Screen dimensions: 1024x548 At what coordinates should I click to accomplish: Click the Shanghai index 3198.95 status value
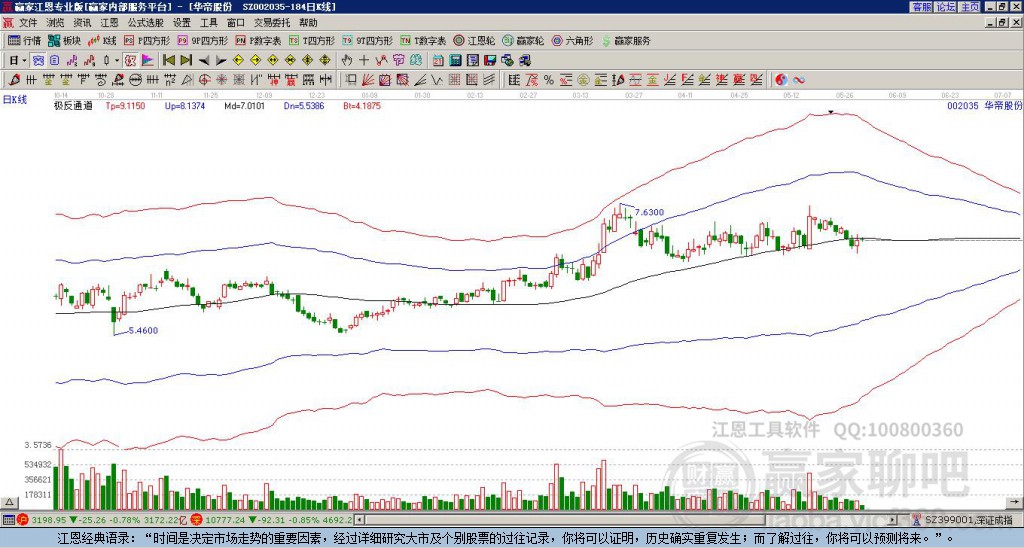point(49,520)
